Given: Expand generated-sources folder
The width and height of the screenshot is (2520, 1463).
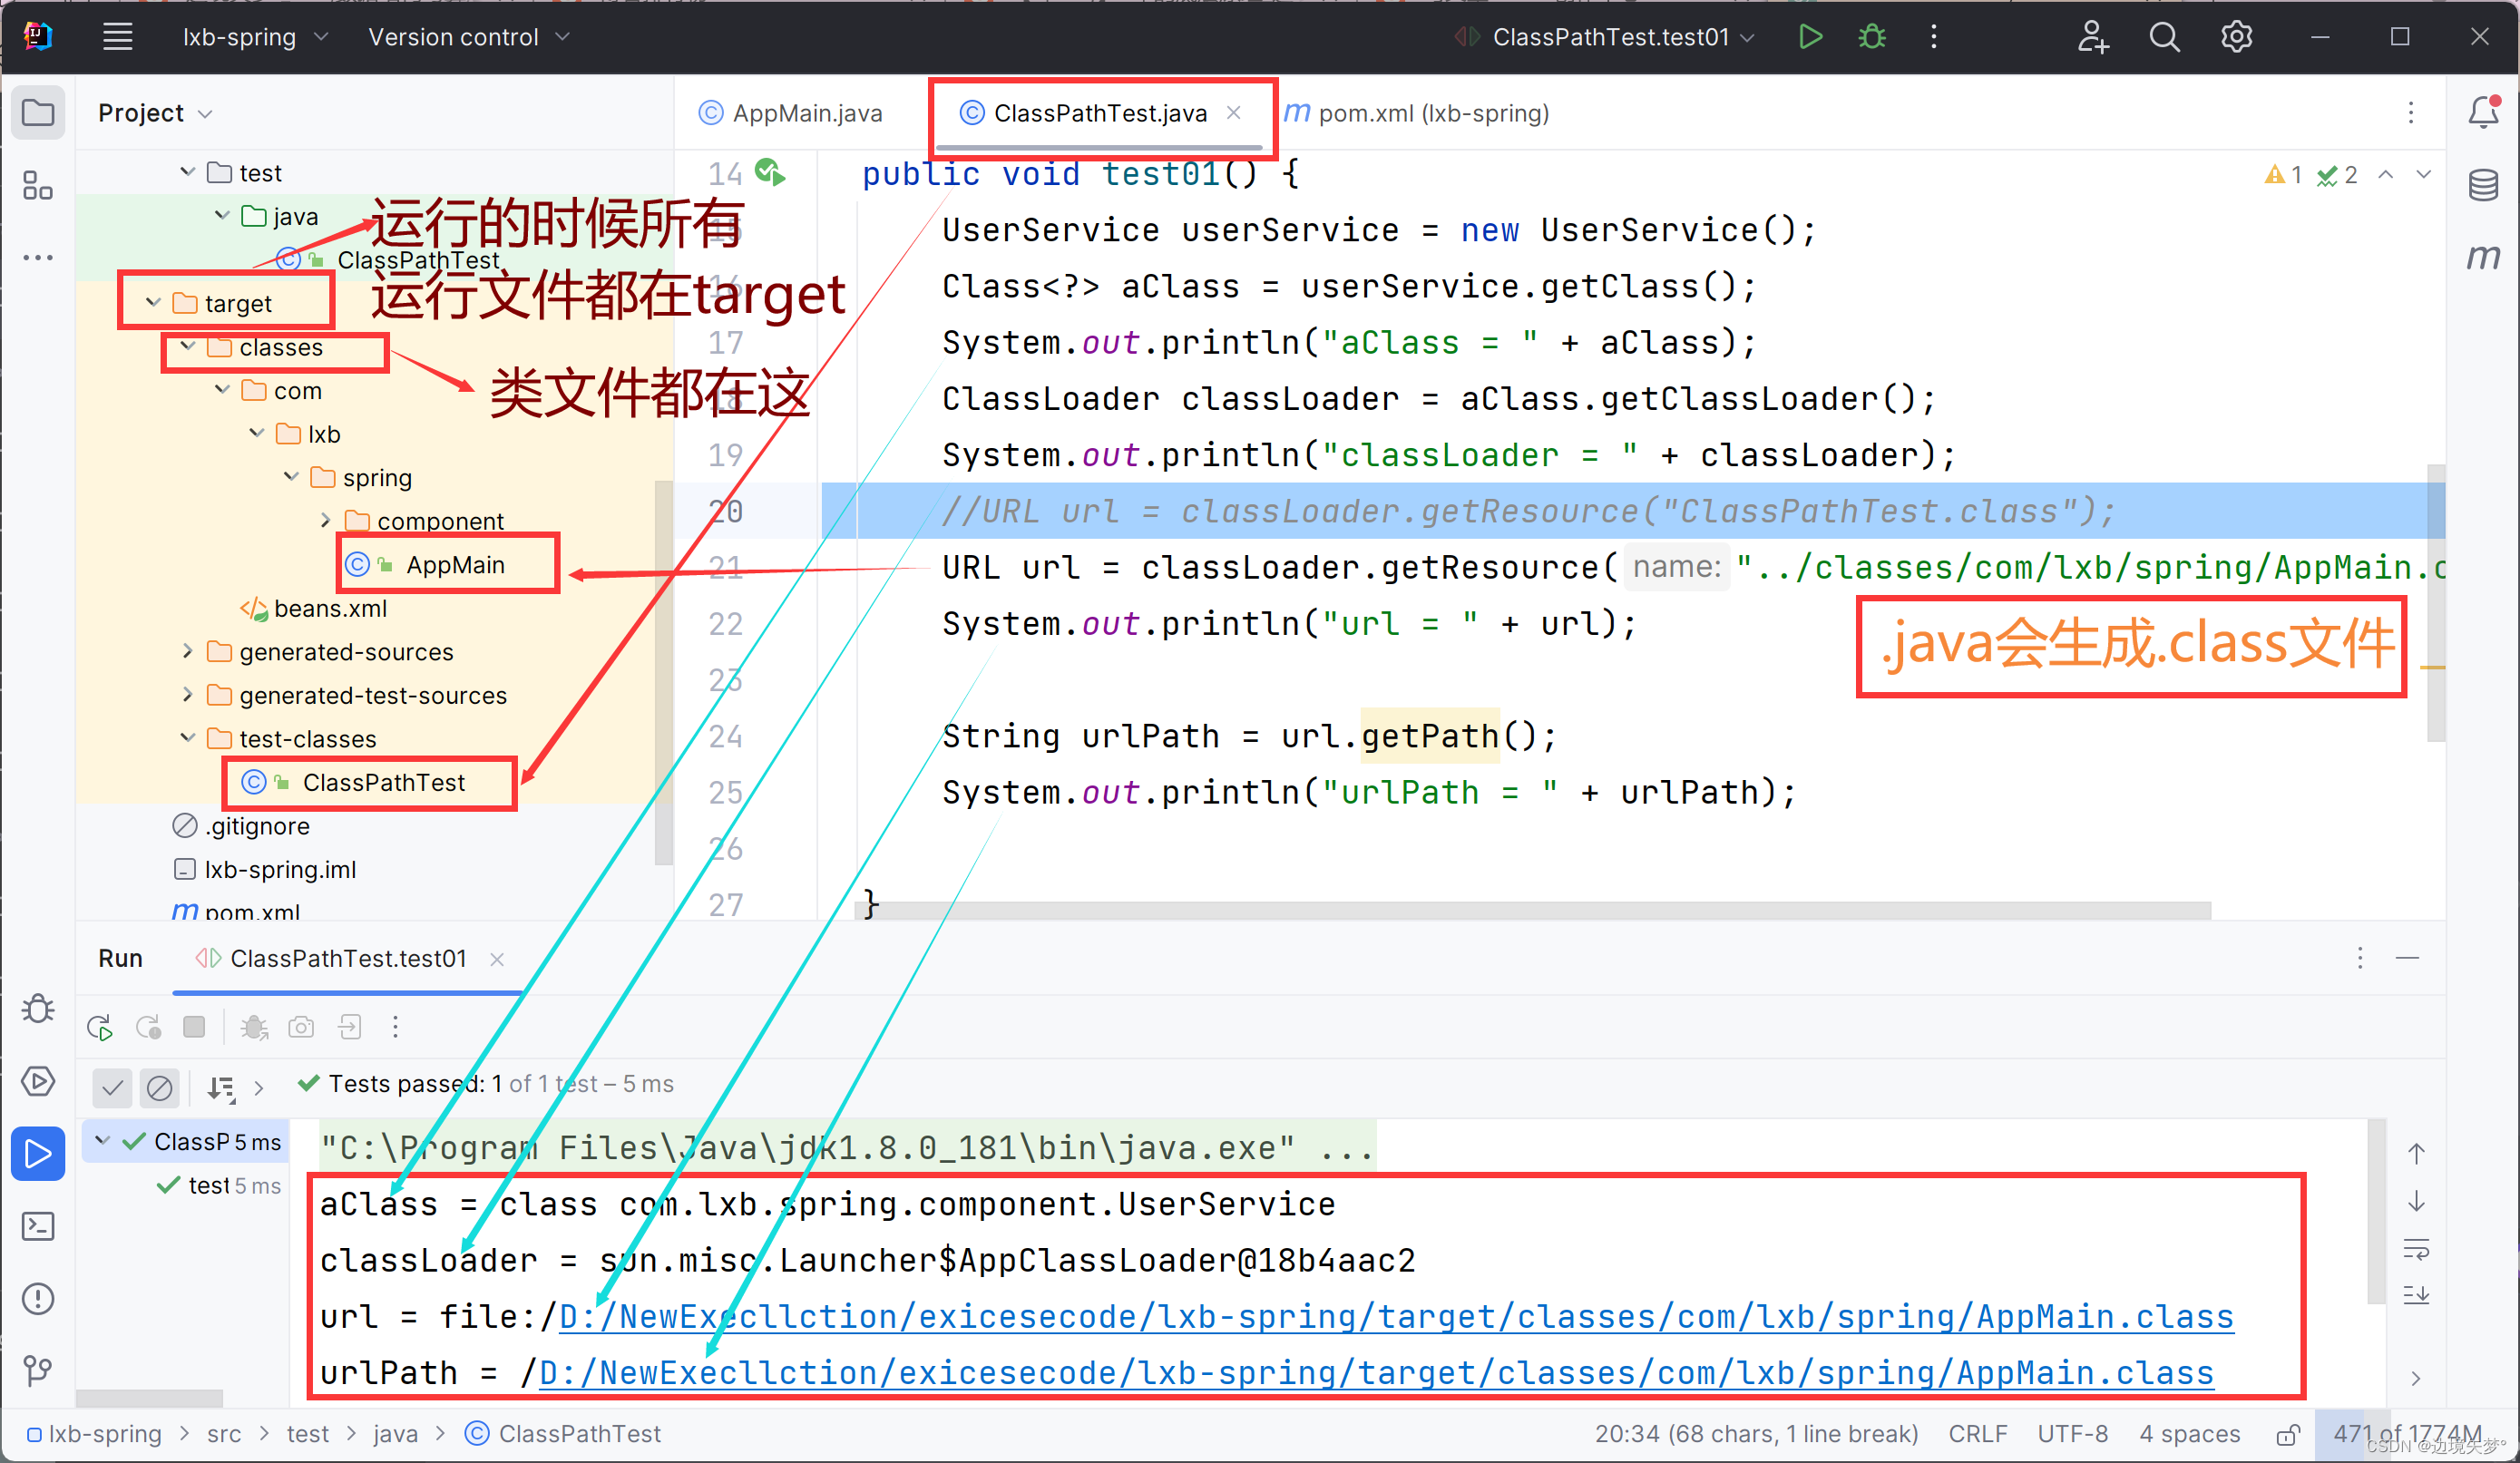Looking at the screenshot, I should (x=187, y=651).
